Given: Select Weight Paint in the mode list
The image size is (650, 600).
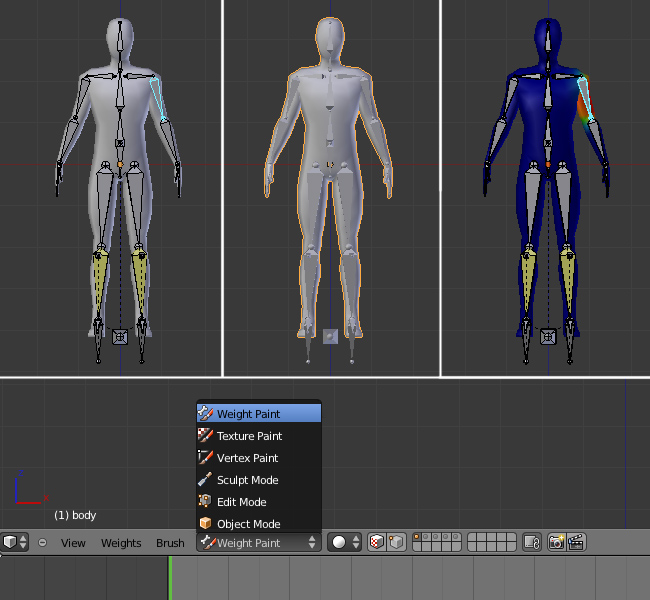Looking at the screenshot, I should pos(259,413).
